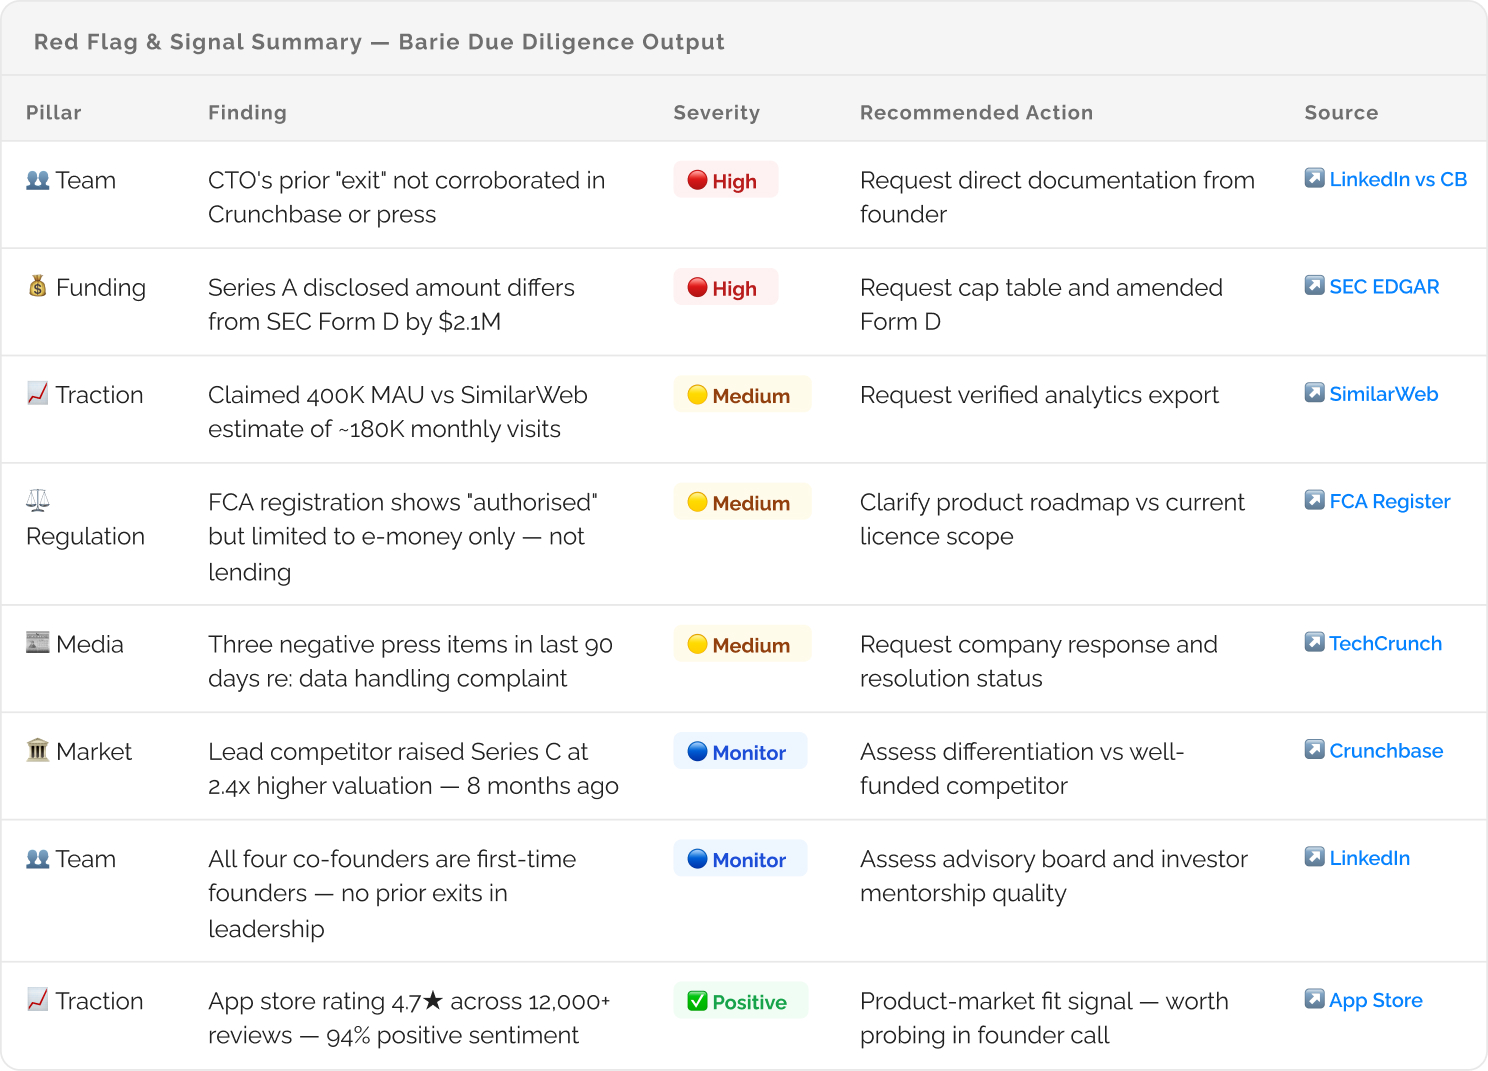Open the FCA Register source link
The height and width of the screenshot is (1071, 1488).
pos(1389,501)
